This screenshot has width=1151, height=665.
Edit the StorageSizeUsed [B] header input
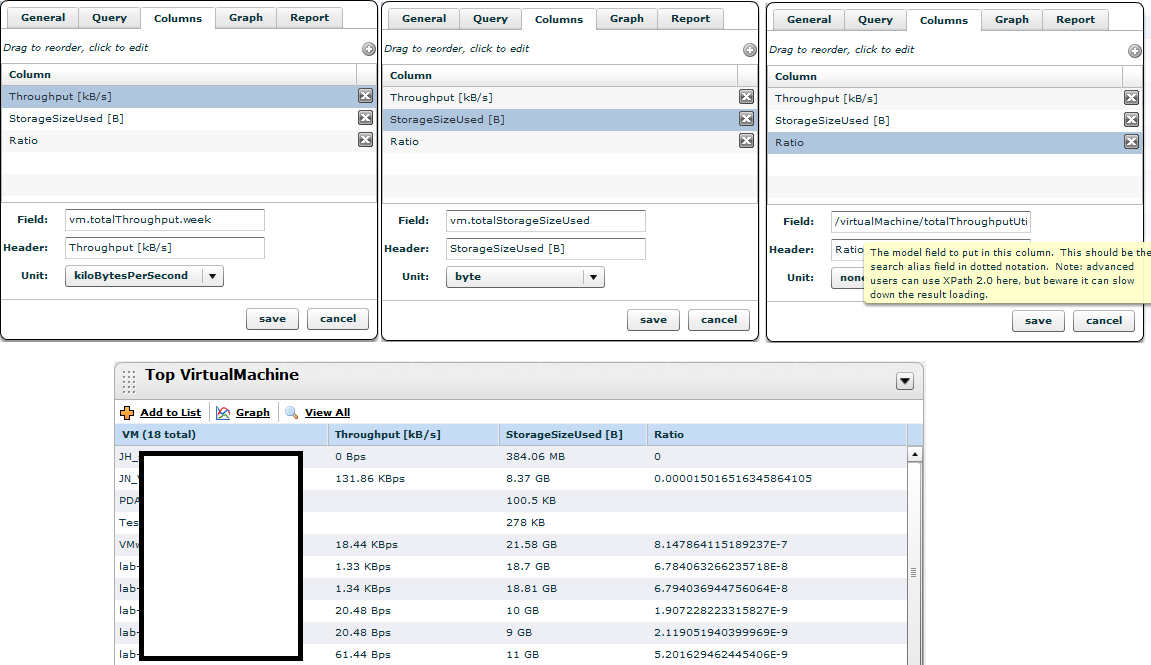coord(546,249)
